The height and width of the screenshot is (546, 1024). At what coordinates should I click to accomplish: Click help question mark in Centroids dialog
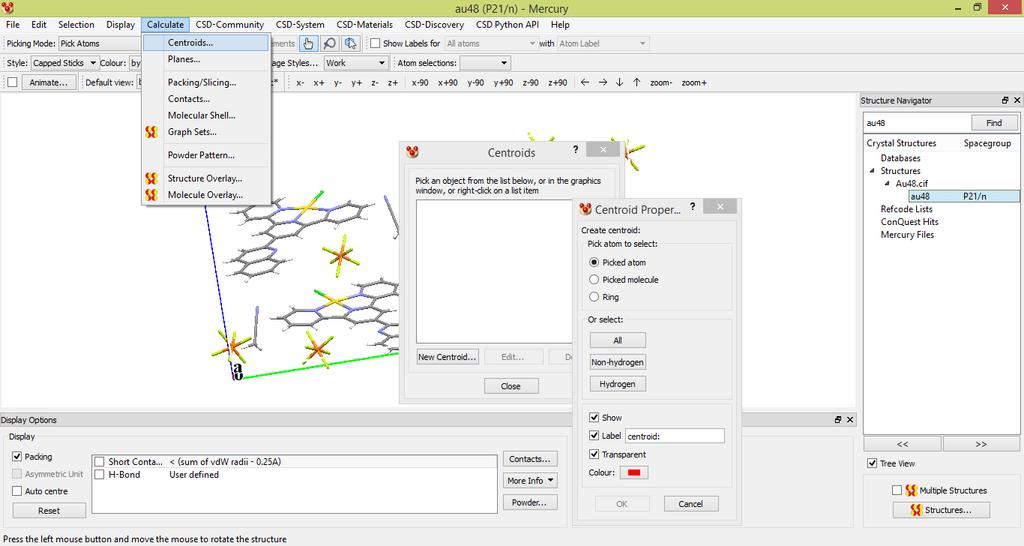[x=575, y=150]
